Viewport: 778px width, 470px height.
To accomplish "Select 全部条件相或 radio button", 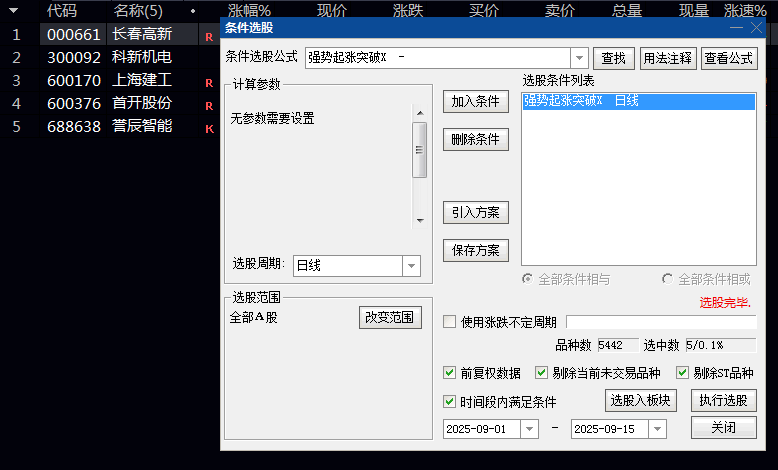I will pos(667,279).
